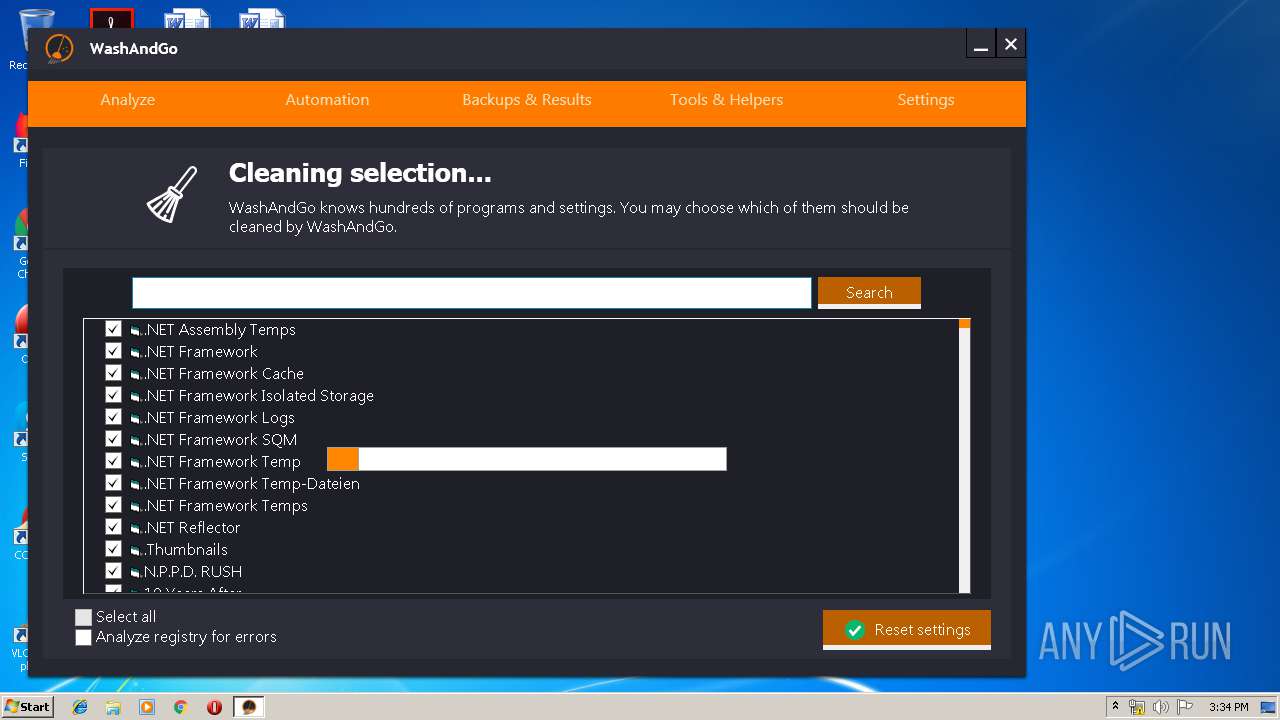Uncheck .NET Framework Logs
Screen dimensions: 1280x720
click(x=113, y=417)
